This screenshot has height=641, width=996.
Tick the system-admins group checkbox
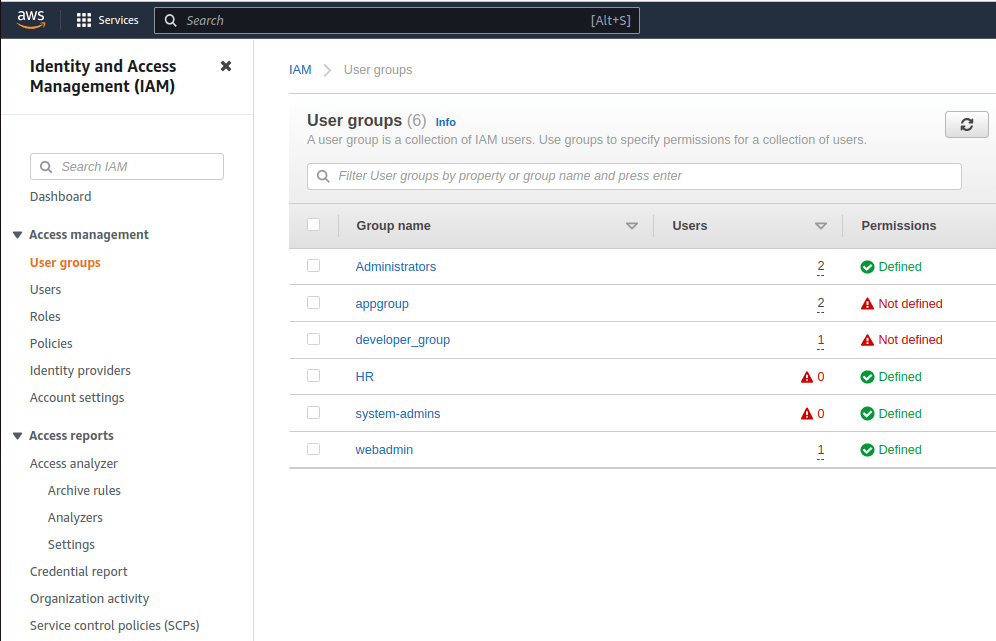tap(313, 412)
